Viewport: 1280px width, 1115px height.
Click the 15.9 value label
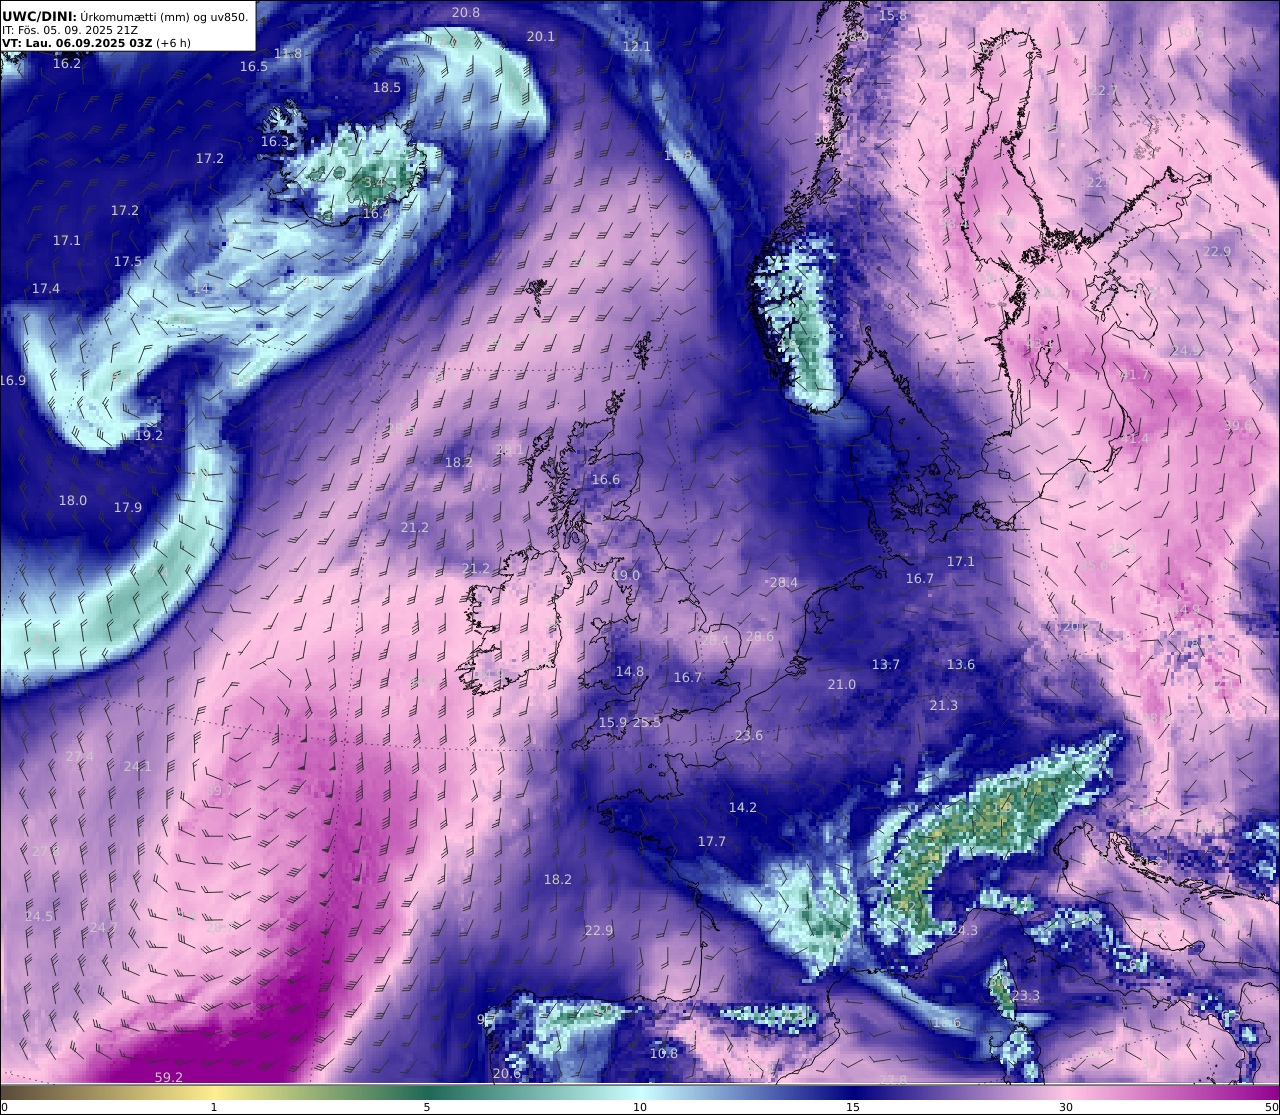click(x=613, y=722)
